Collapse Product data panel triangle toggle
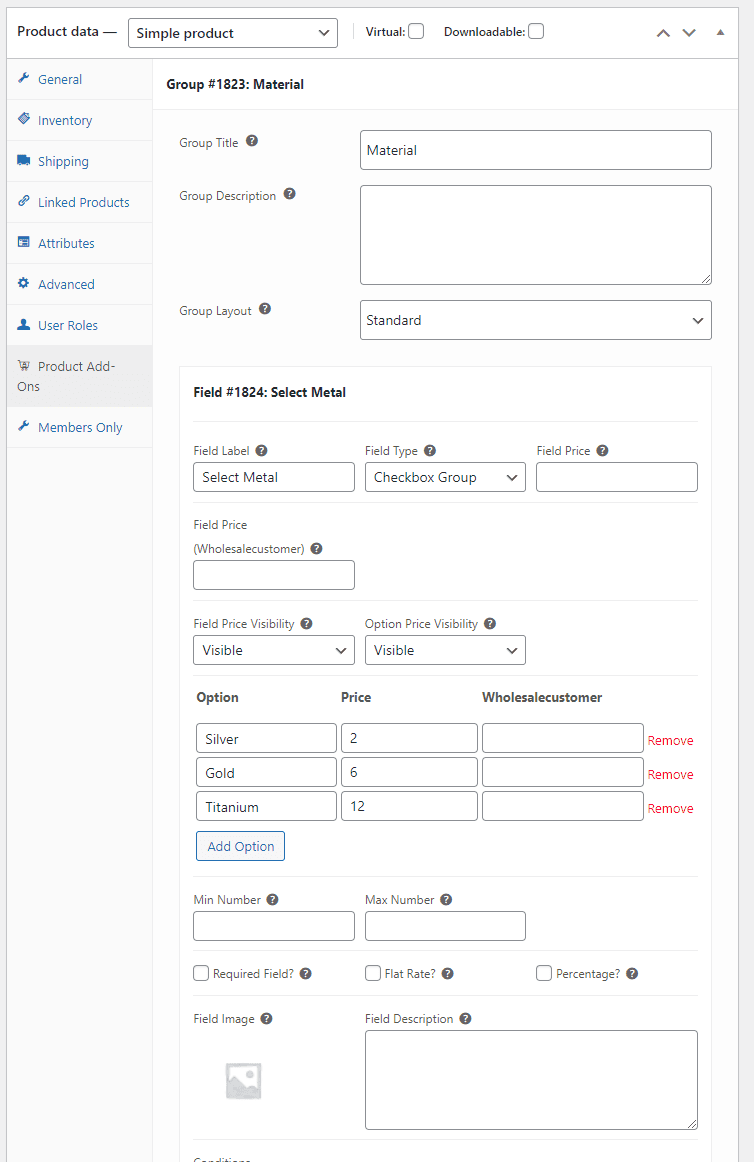This screenshot has height=1162, width=754. coord(720,33)
